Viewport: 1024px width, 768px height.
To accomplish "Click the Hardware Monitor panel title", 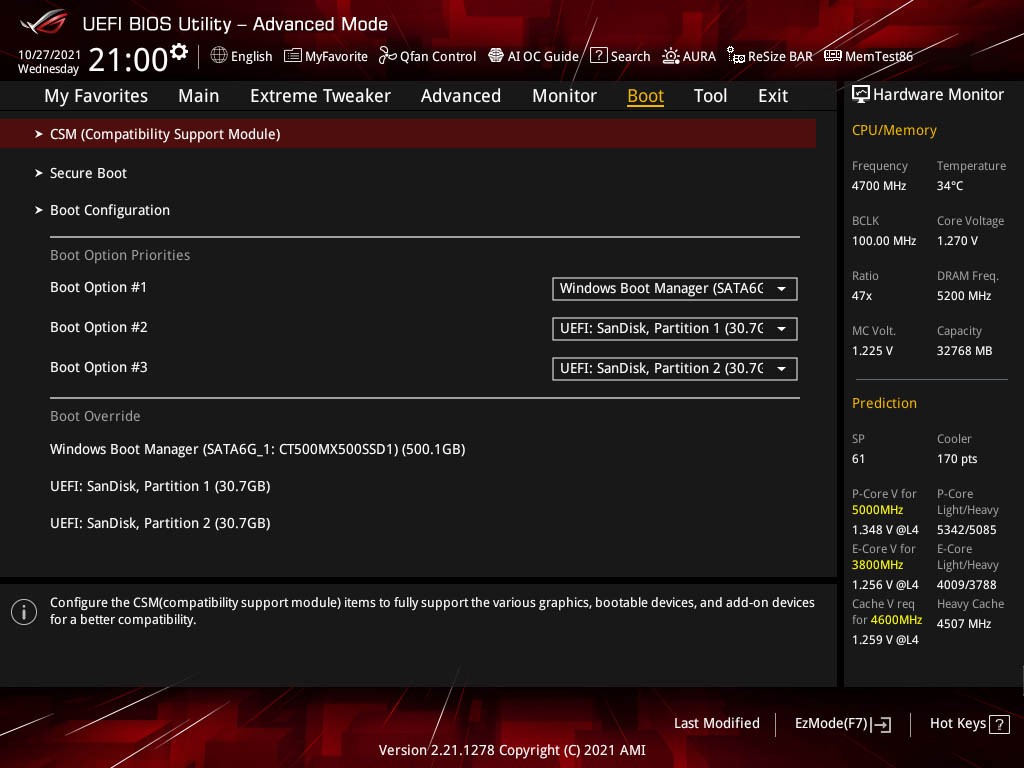I will 938,95.
